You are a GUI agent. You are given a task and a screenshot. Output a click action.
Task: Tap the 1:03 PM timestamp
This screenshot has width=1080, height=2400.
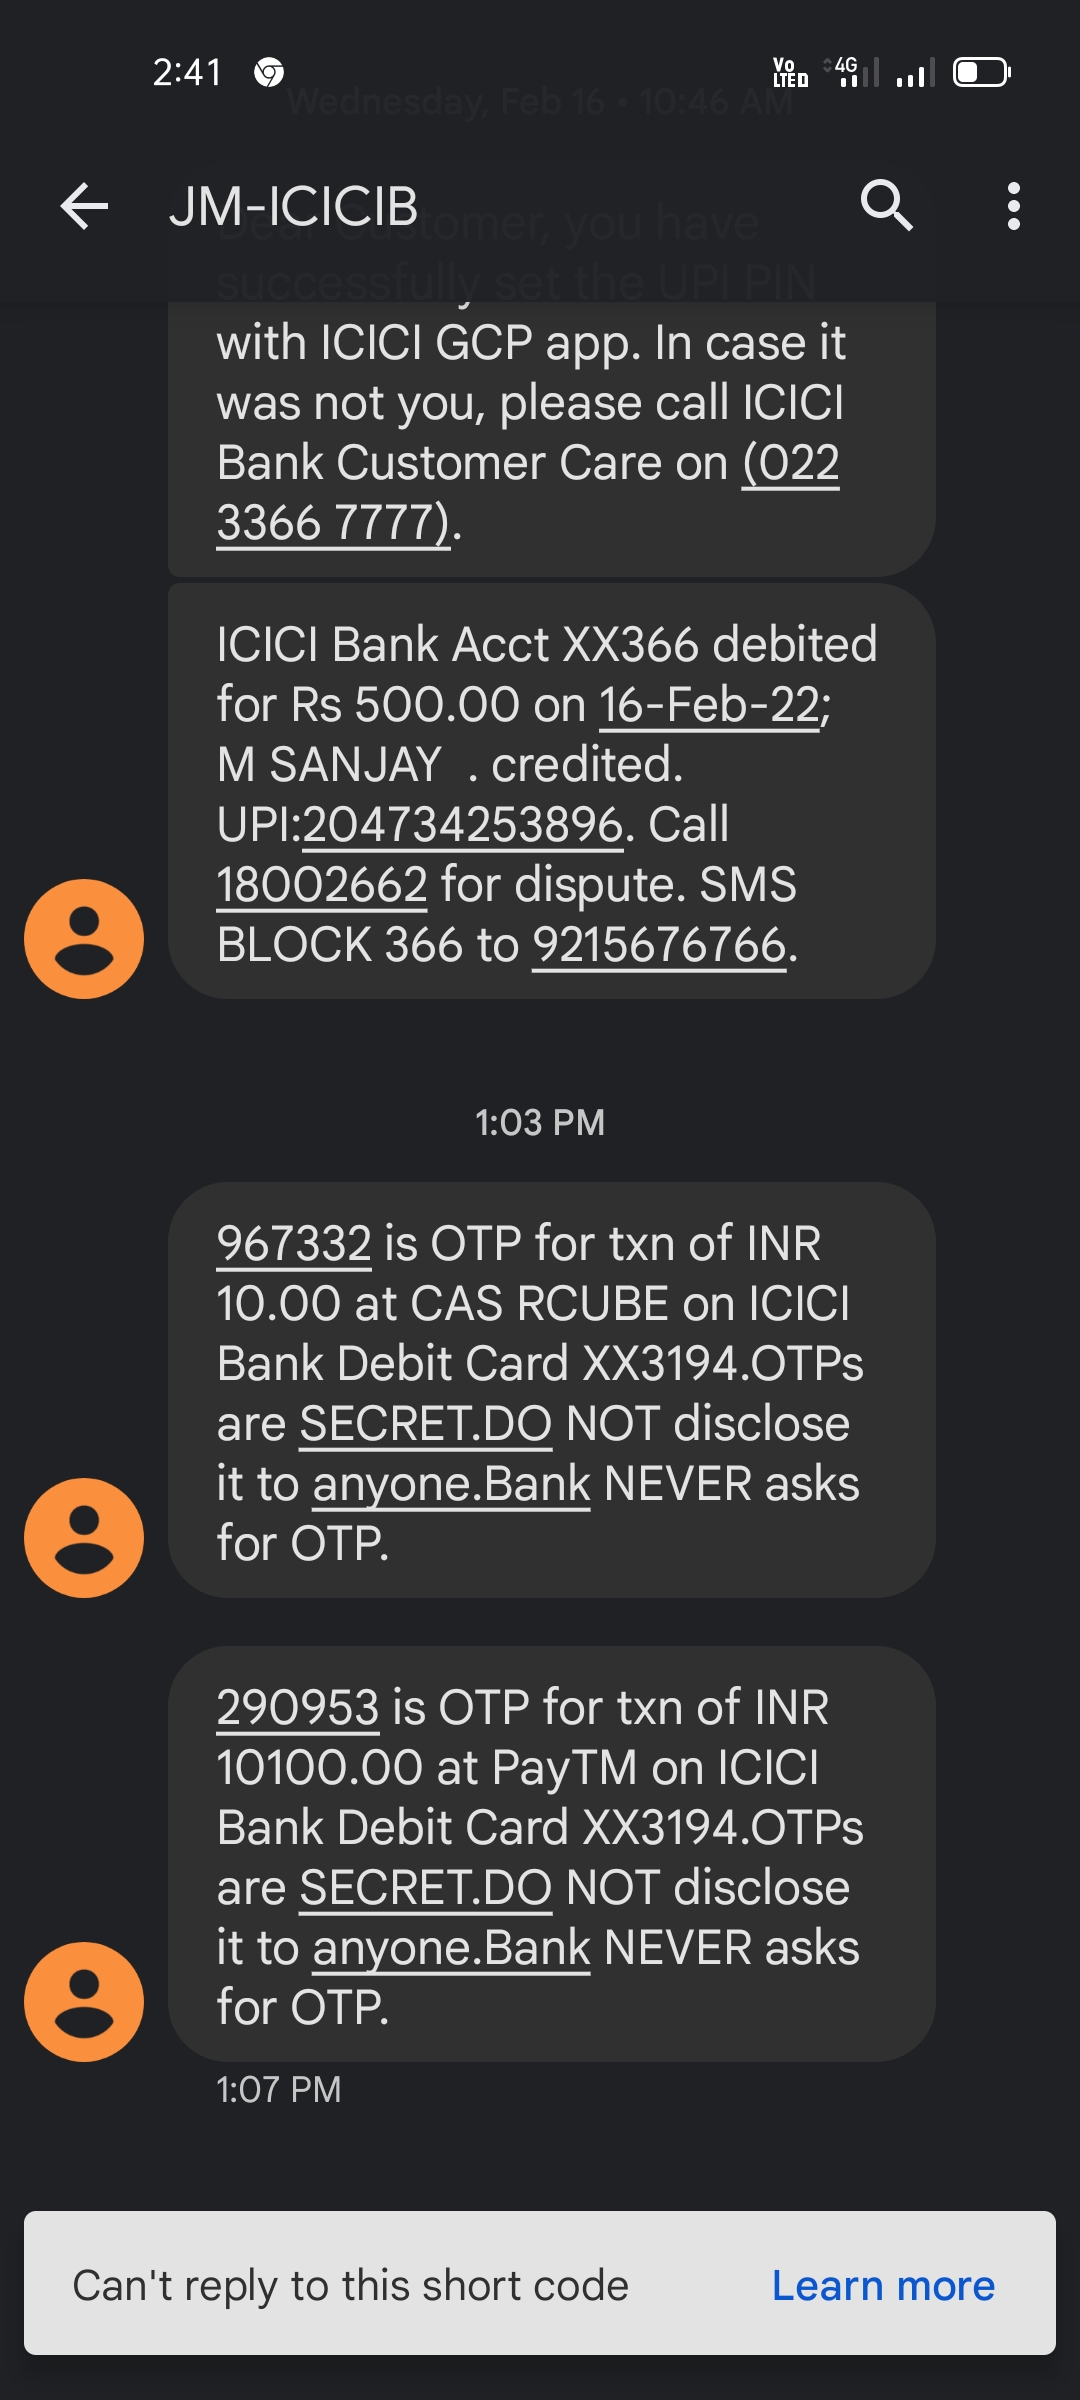point(540,1122)
